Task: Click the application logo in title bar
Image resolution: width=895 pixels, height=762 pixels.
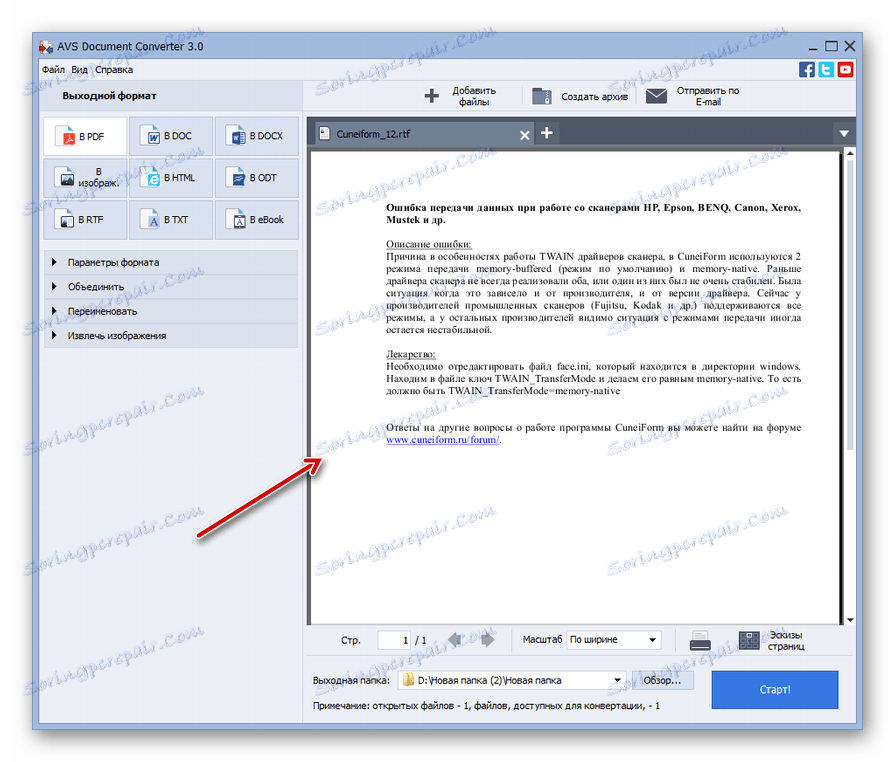Action: coord(46,47)
